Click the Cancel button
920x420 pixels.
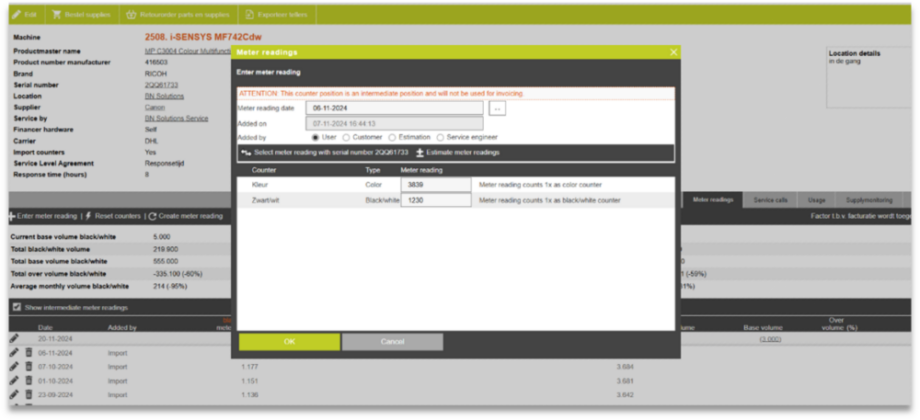(393, 342)
